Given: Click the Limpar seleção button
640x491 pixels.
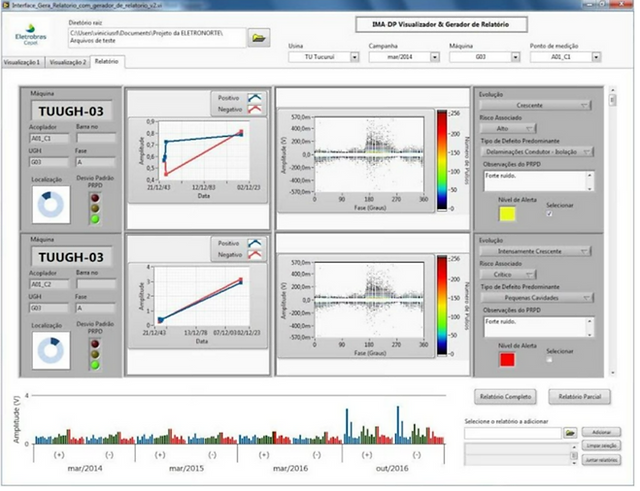Looking at the screenshot, I should [601, 446].
